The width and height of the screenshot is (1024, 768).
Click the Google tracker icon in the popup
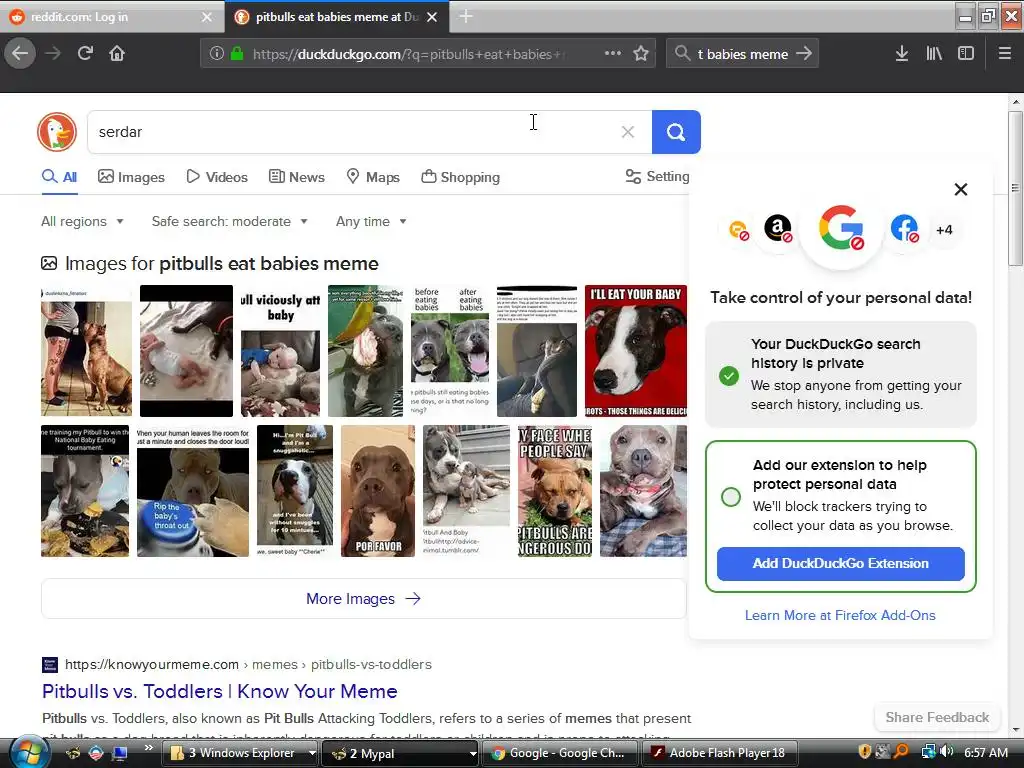click(841, 228)
